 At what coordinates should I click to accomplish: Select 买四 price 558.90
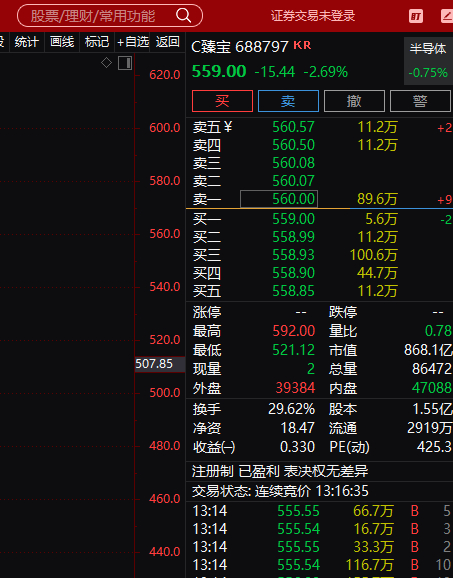(x=293, y=273)
